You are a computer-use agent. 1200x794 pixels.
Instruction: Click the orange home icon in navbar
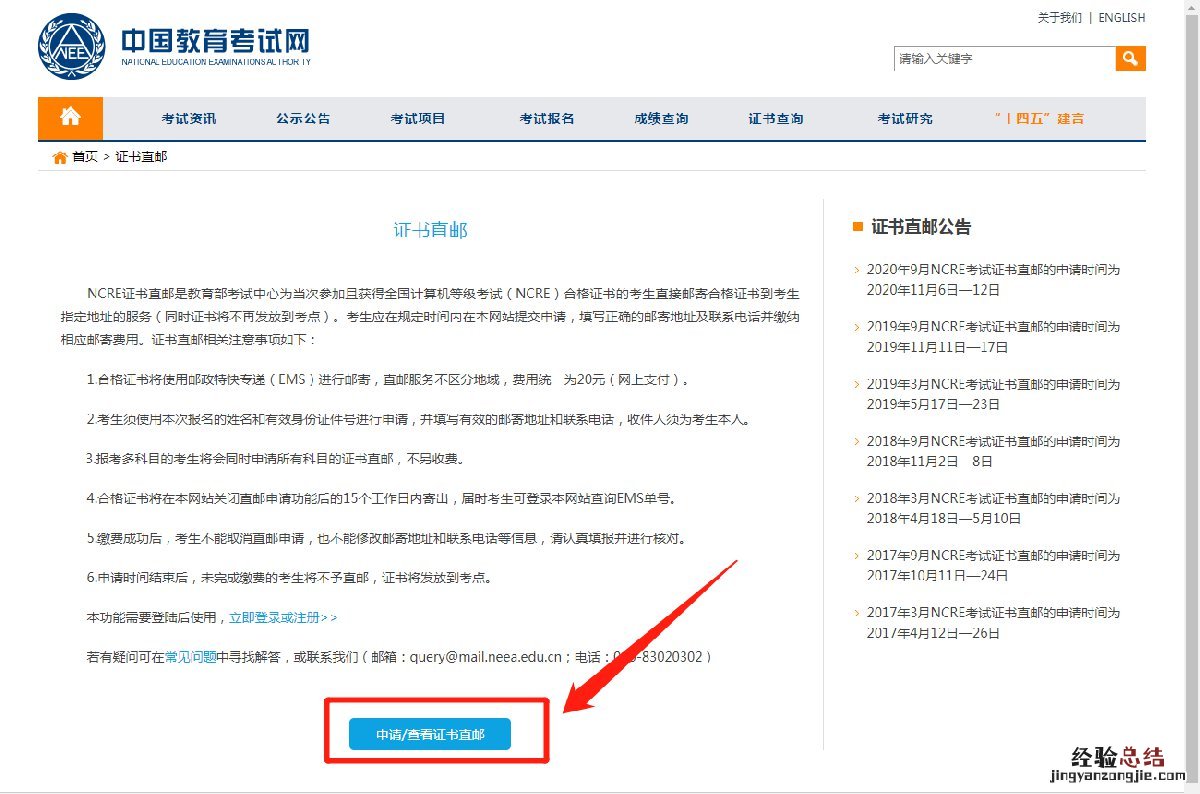[x=70, y=118]
